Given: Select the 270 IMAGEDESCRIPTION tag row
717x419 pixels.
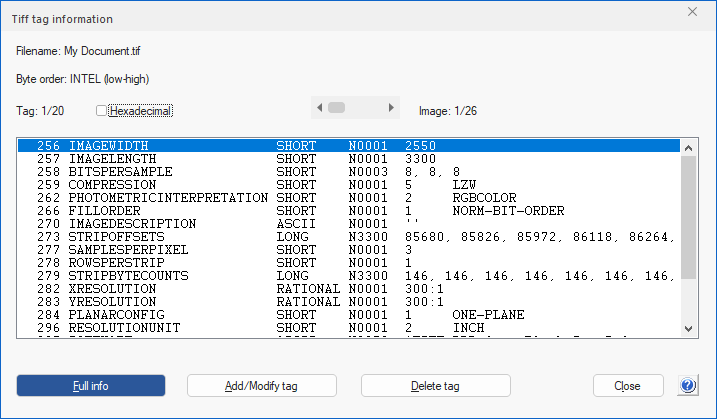Looking at the screenshot, I should click(349, 224).
